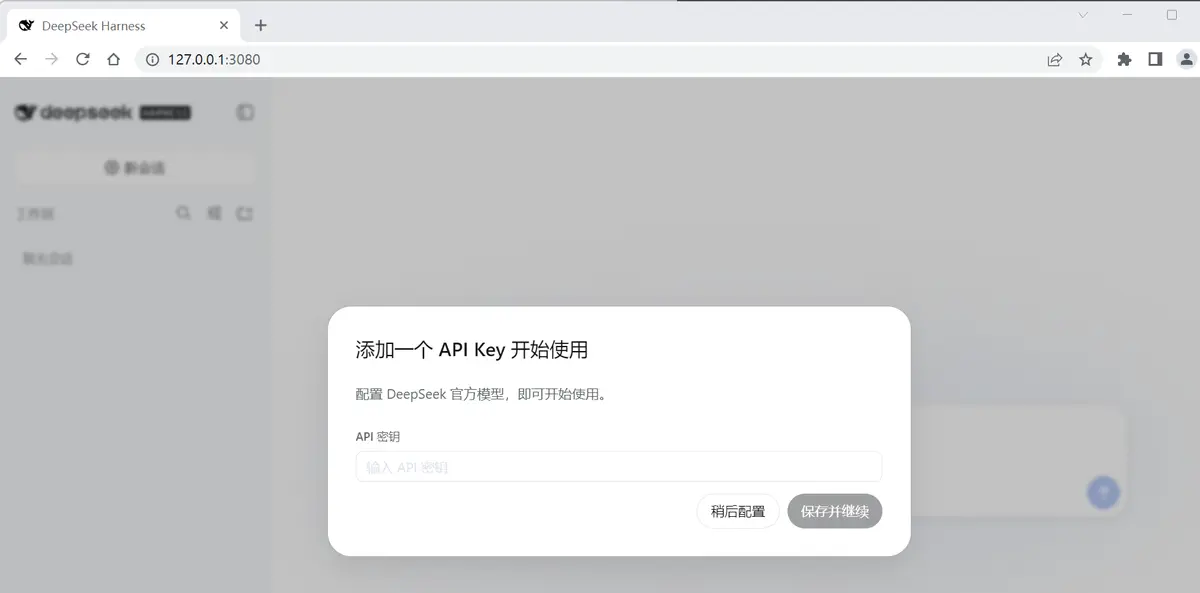Click the dialog title 添加一个 API Key 开始使用
The image size is (1200, 593).
click(472, 350)
